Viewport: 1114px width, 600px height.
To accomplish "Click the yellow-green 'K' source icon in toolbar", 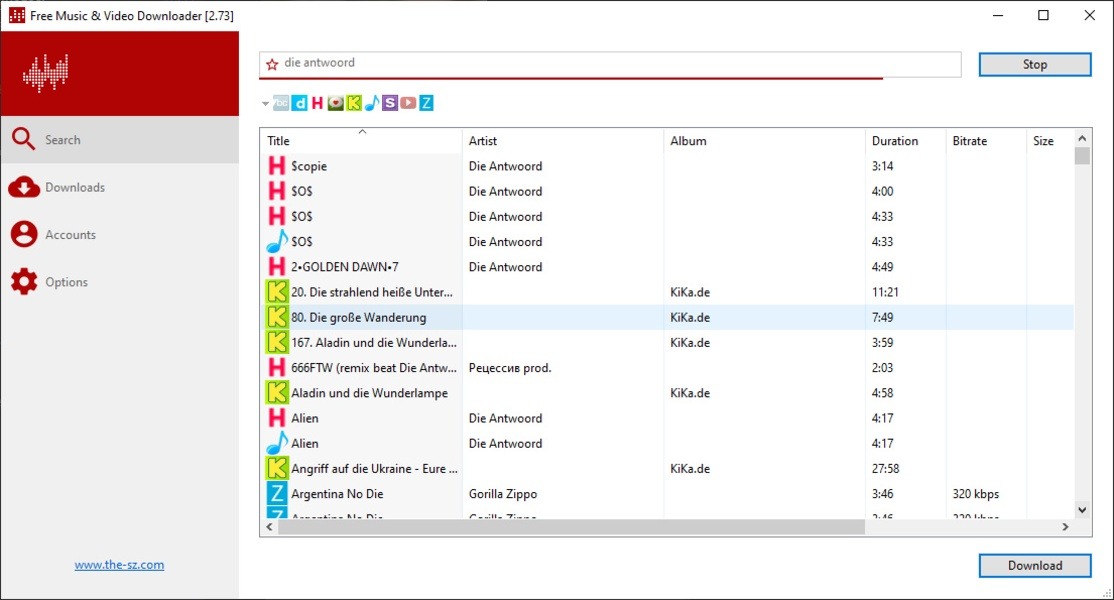I will coord(353,103).
